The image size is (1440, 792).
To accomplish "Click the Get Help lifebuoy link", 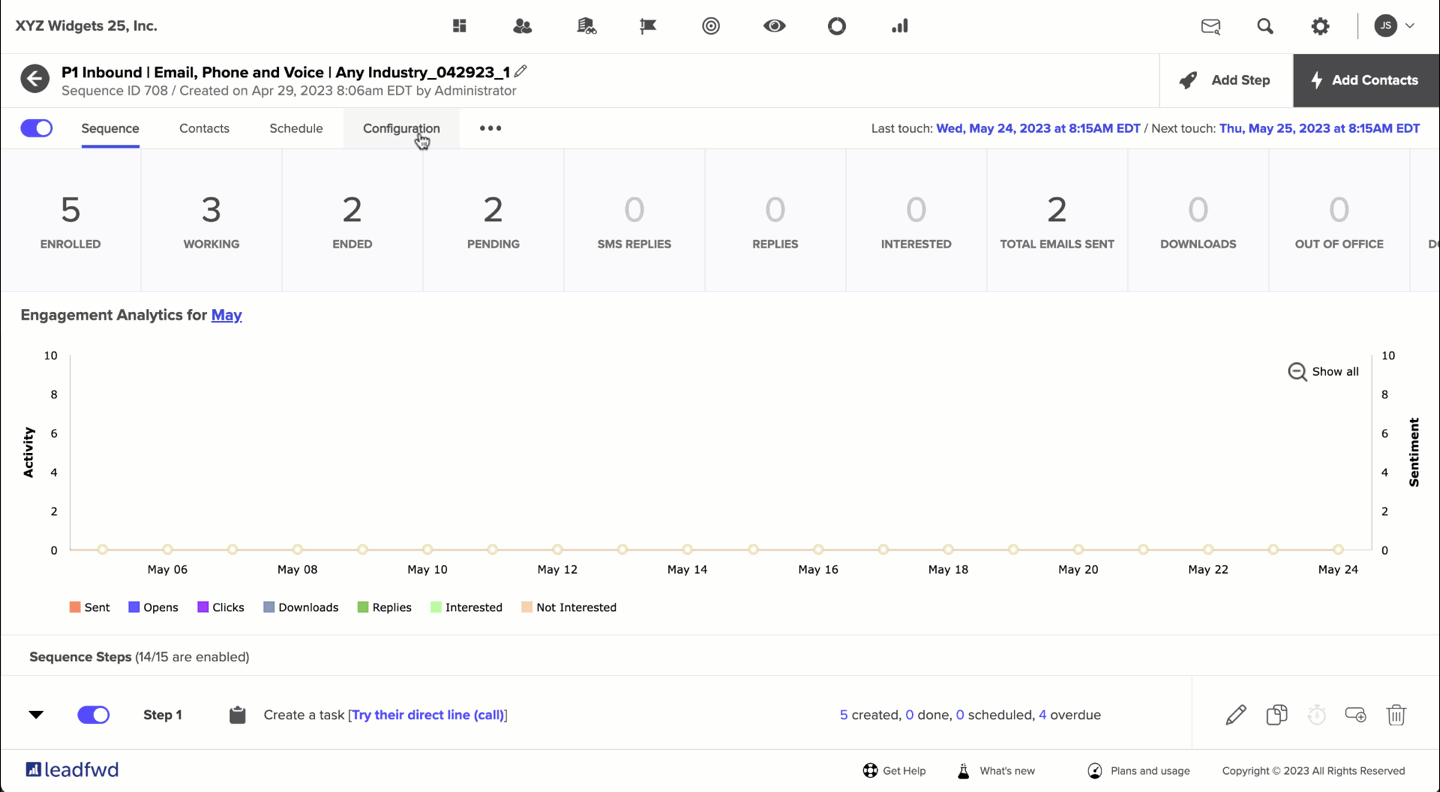I will pos(894,771).
